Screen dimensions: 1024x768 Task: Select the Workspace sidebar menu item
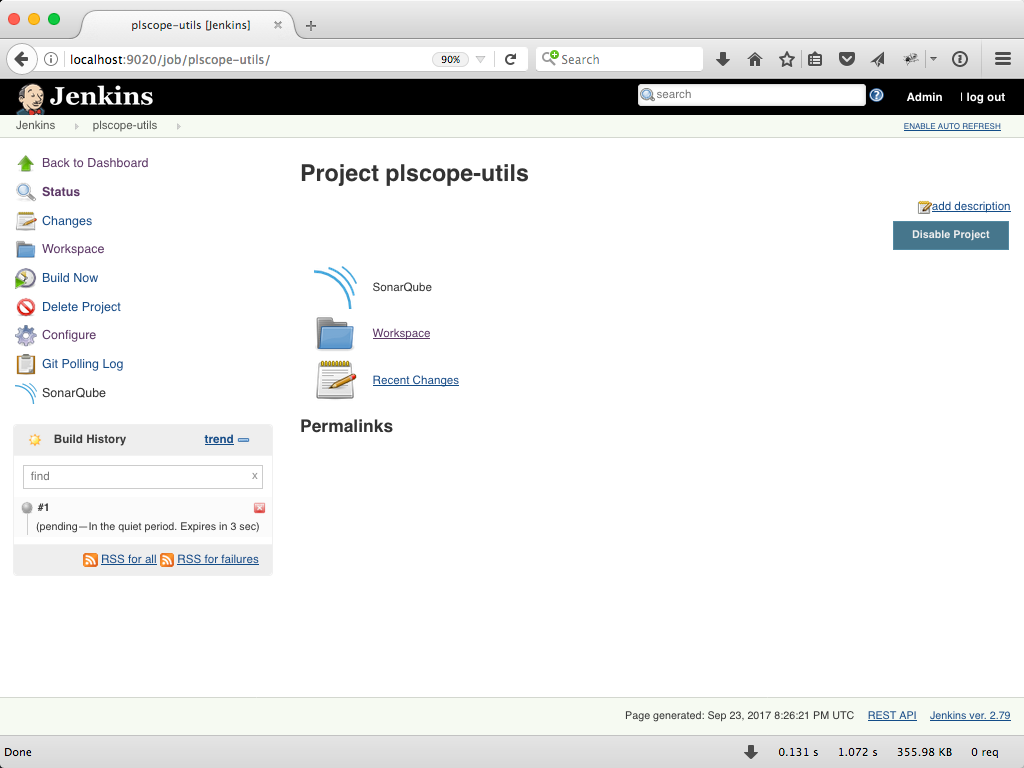click(73, 249)
